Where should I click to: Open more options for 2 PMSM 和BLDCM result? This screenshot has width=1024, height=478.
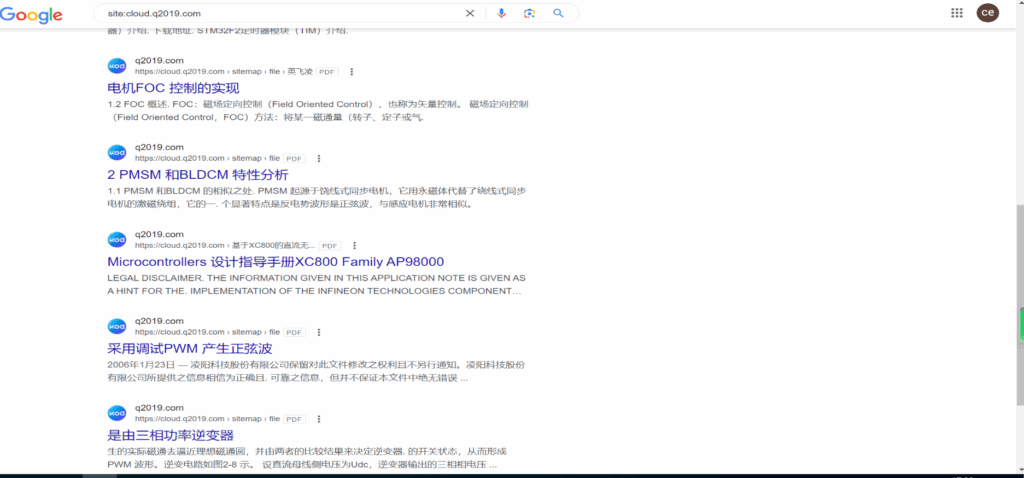[319, 158]
